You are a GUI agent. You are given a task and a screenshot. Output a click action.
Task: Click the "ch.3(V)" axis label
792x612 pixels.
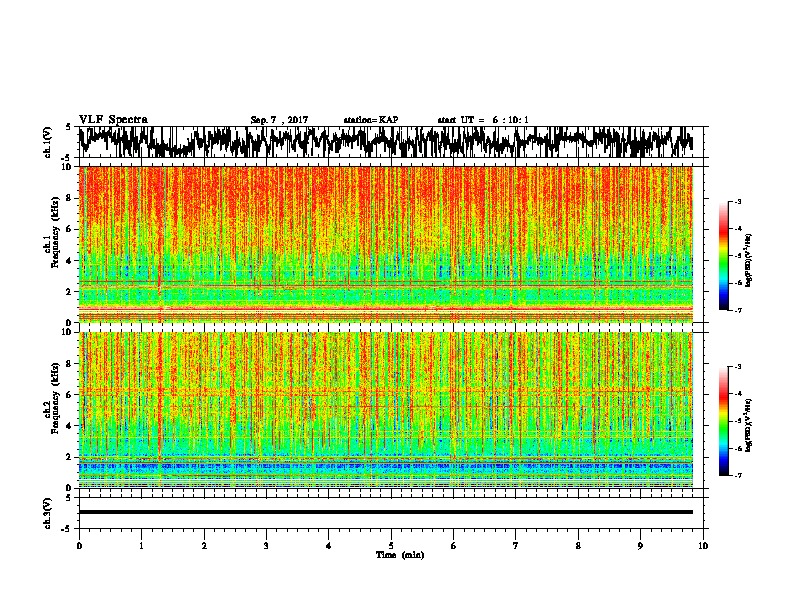tap(48, 514)
